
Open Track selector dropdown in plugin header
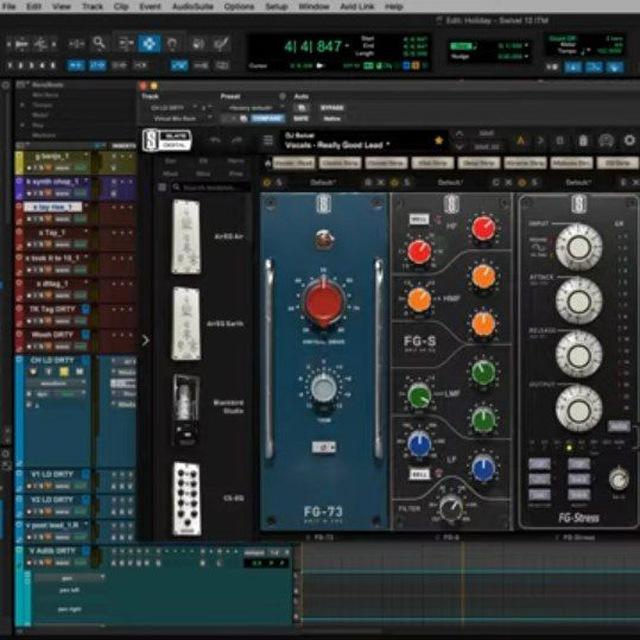tap(173, 108)
